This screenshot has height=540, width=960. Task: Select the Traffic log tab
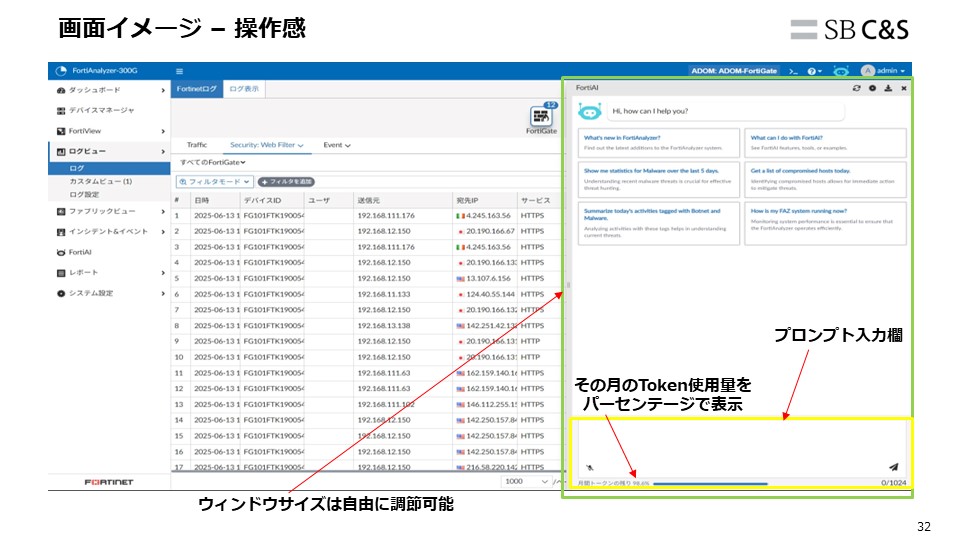[197, 145]
